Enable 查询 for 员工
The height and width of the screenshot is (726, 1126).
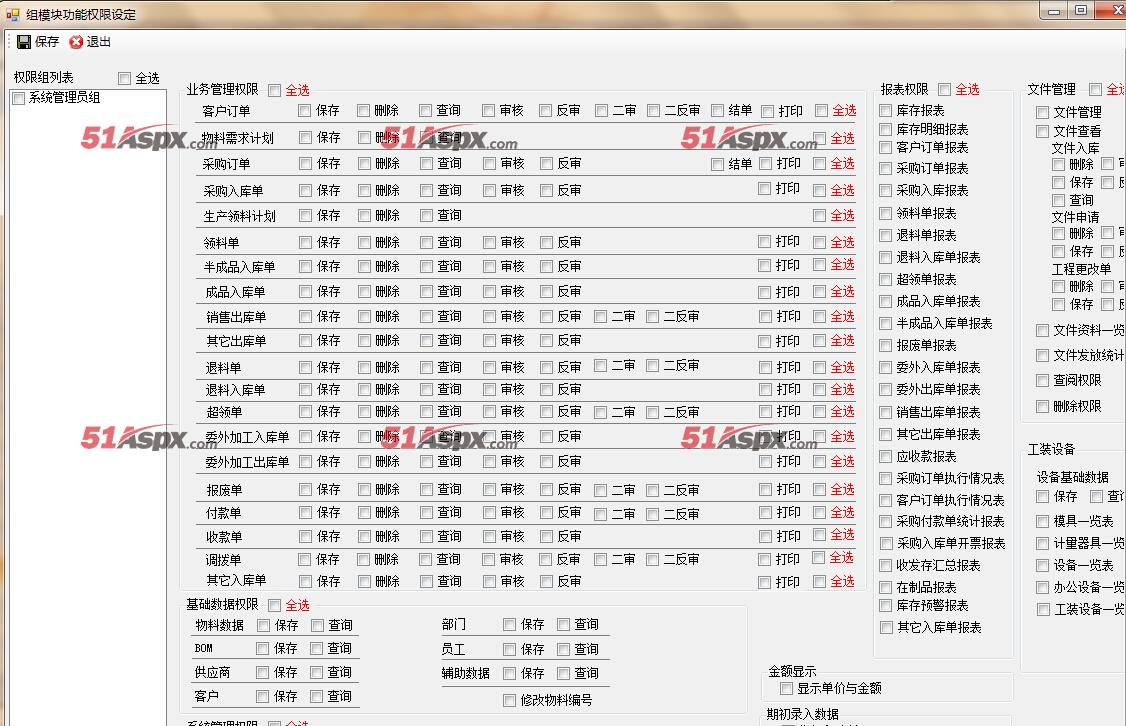(x=564, y=650)
